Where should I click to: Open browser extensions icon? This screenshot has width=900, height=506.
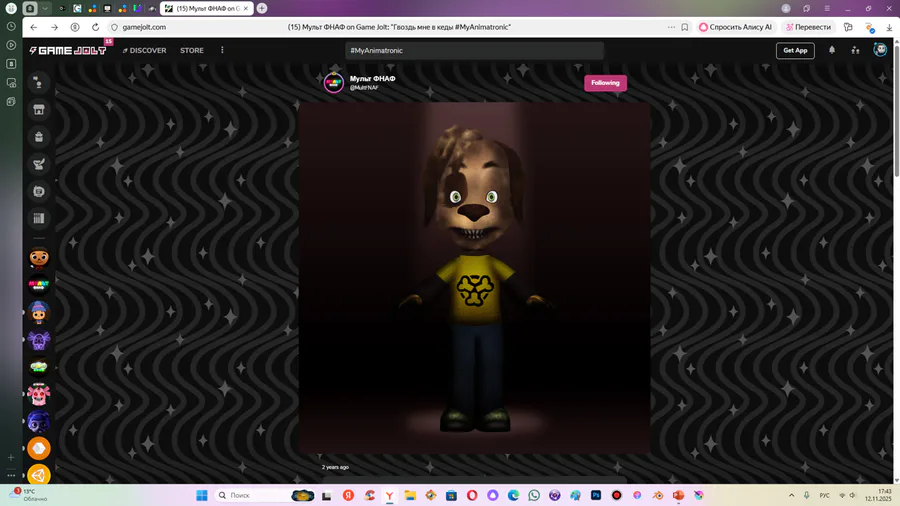tap(848, 27)
